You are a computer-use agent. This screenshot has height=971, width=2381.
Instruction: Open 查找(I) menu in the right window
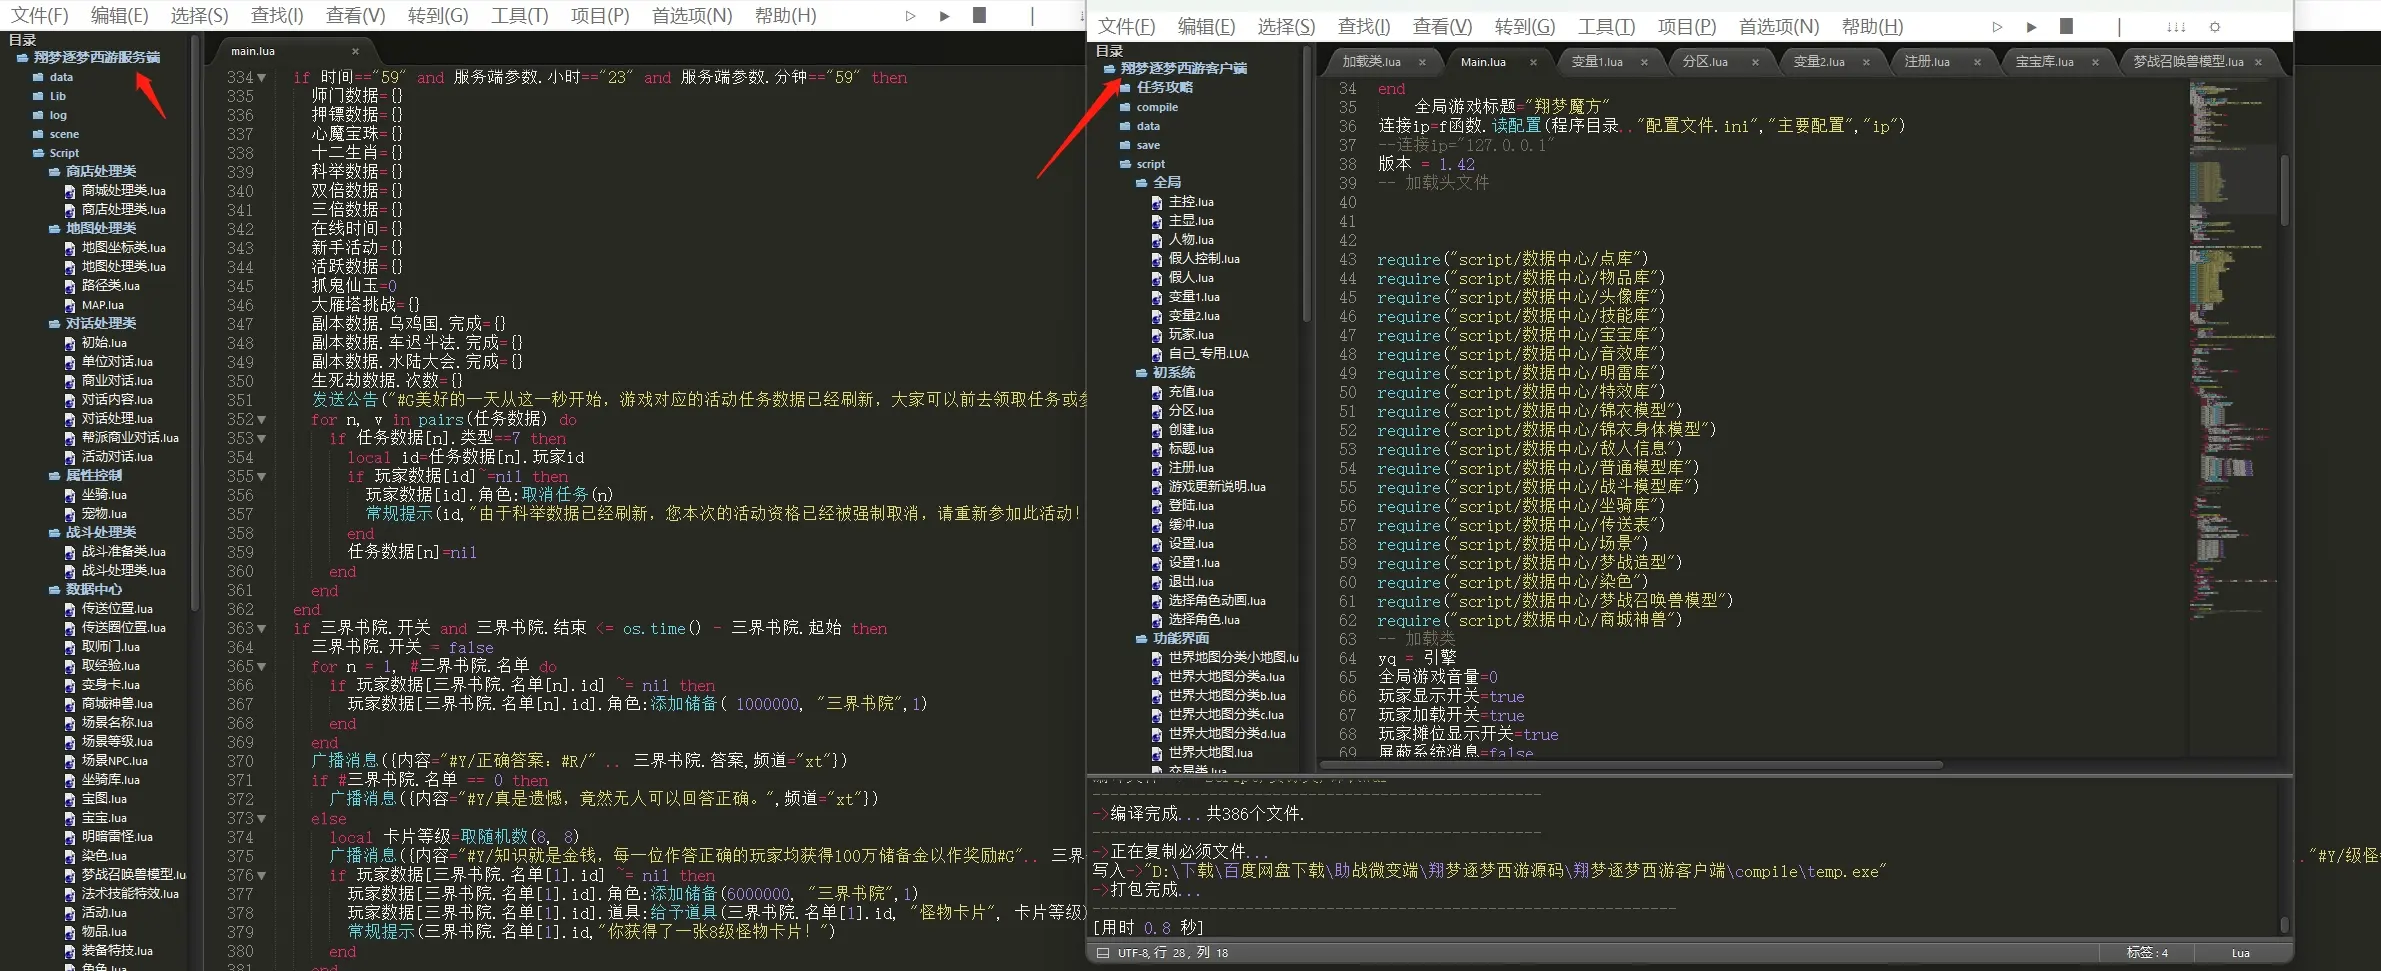point(1364,27)
